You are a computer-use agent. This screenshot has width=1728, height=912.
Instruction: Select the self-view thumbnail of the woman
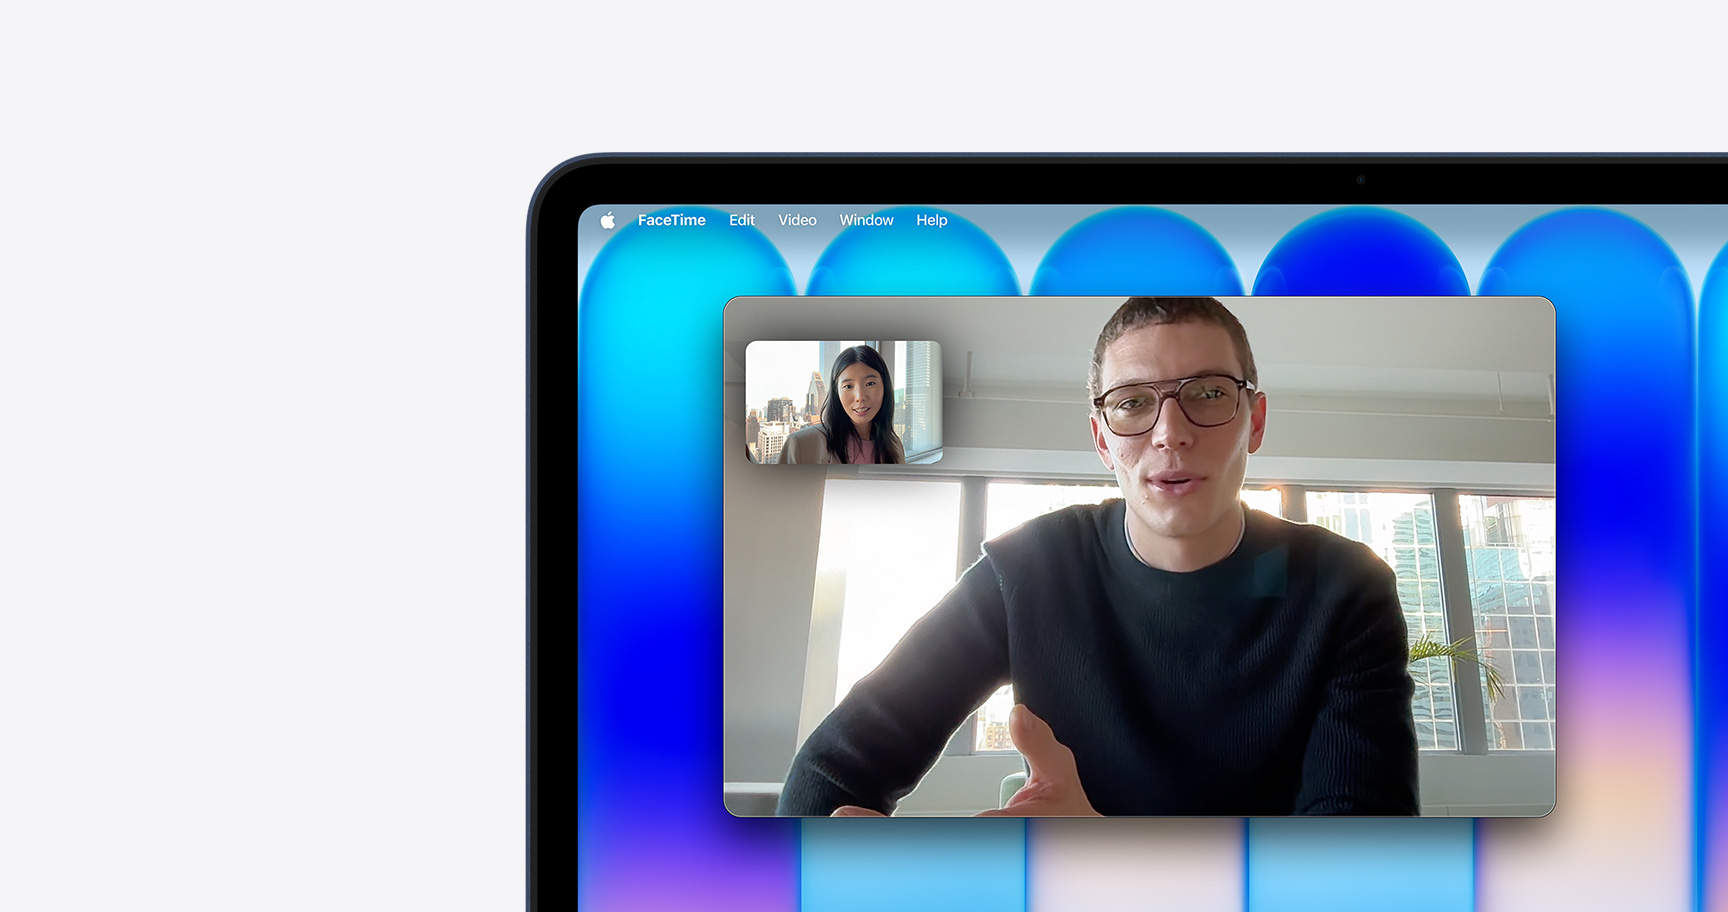point(844,402)
